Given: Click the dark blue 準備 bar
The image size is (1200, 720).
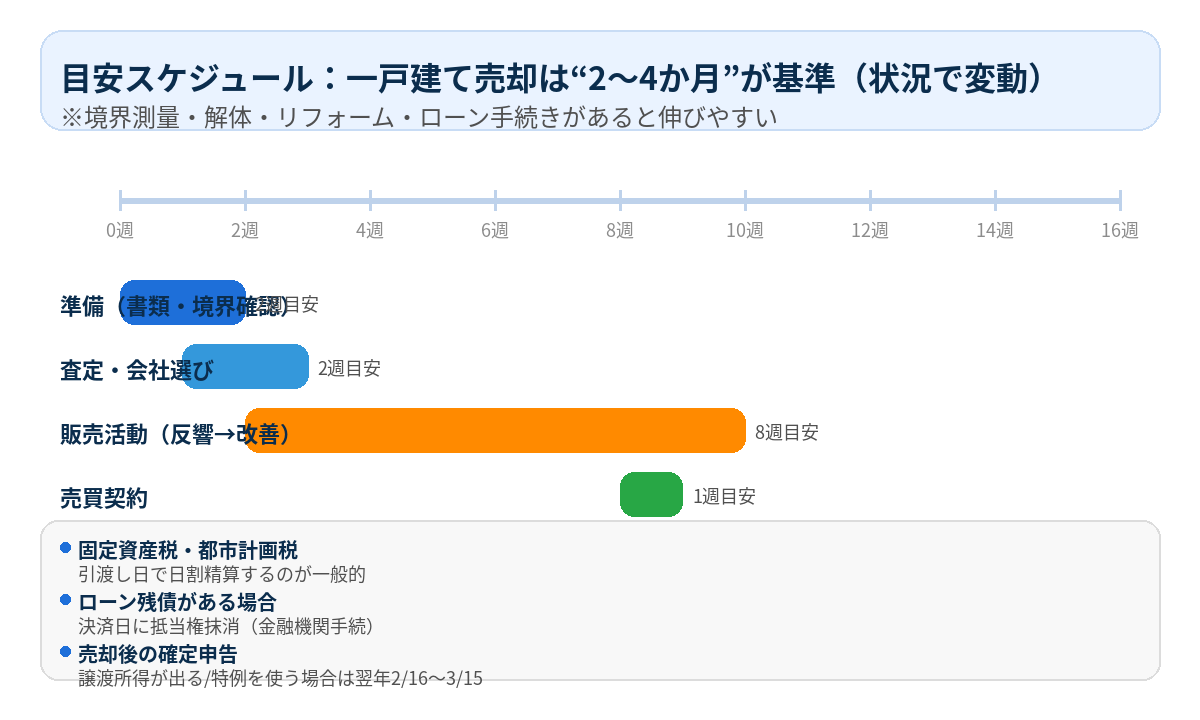Looking at the screenshot, I should click(182, 303).
